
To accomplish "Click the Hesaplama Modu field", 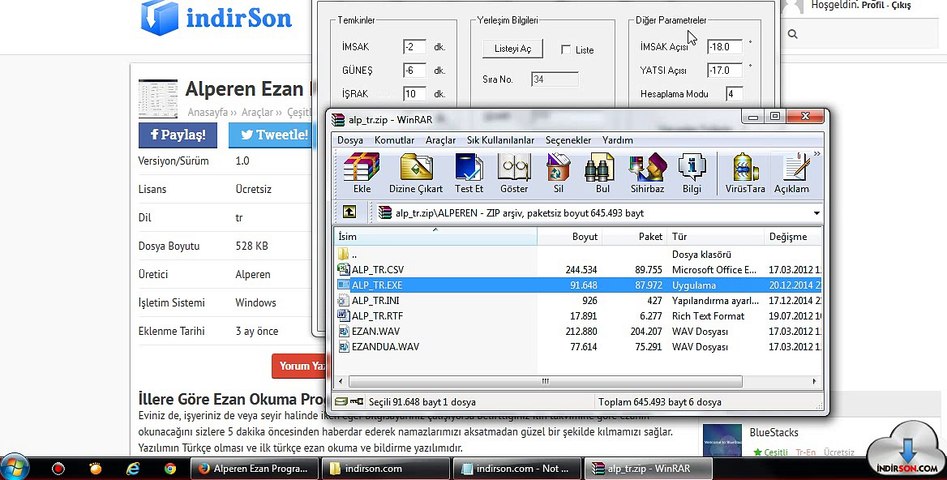I will click(734, 94).
